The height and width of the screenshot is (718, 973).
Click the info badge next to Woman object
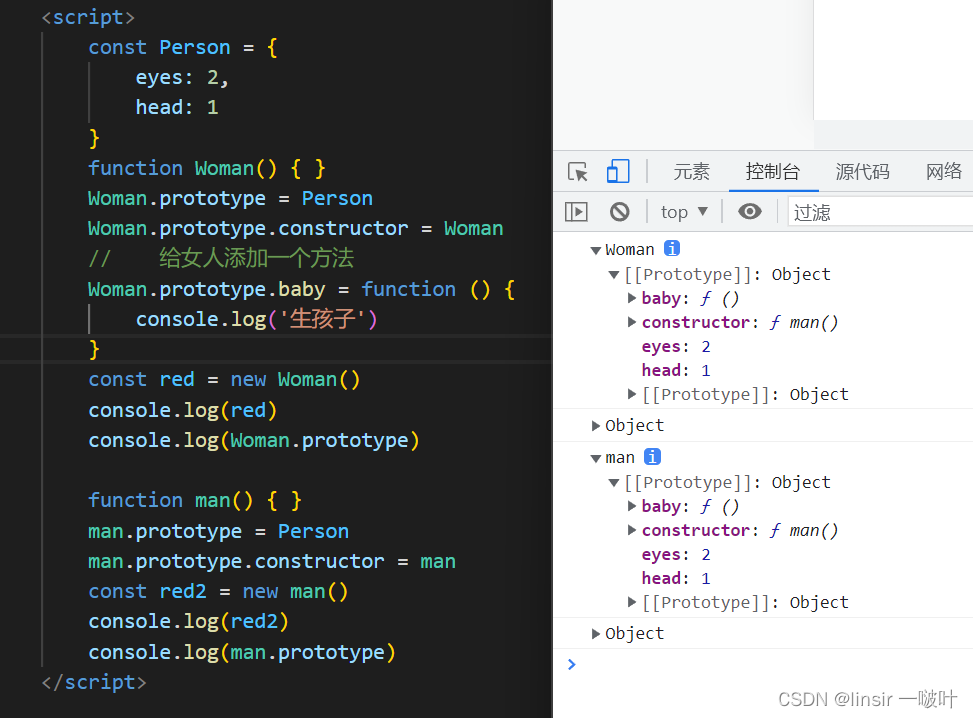(671, 248)
